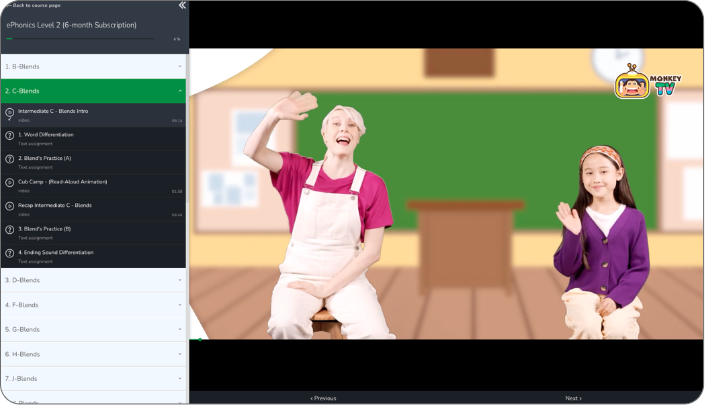This screenshot has width=705, height=405.
Task: Go to the Previous lesson
Action: click(x=323, y=398)
